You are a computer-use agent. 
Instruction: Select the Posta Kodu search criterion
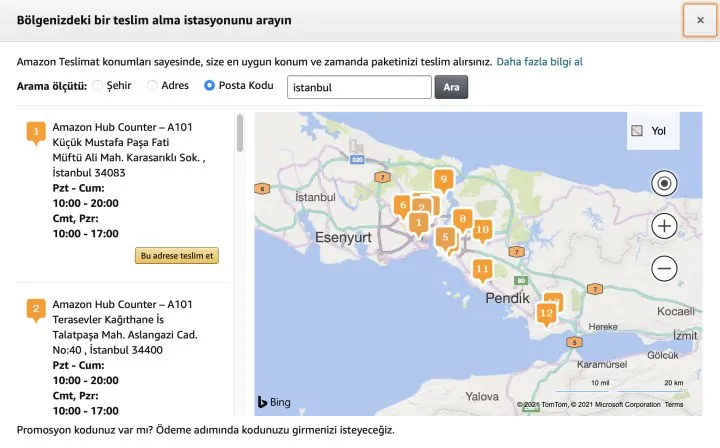pos(209,85)
